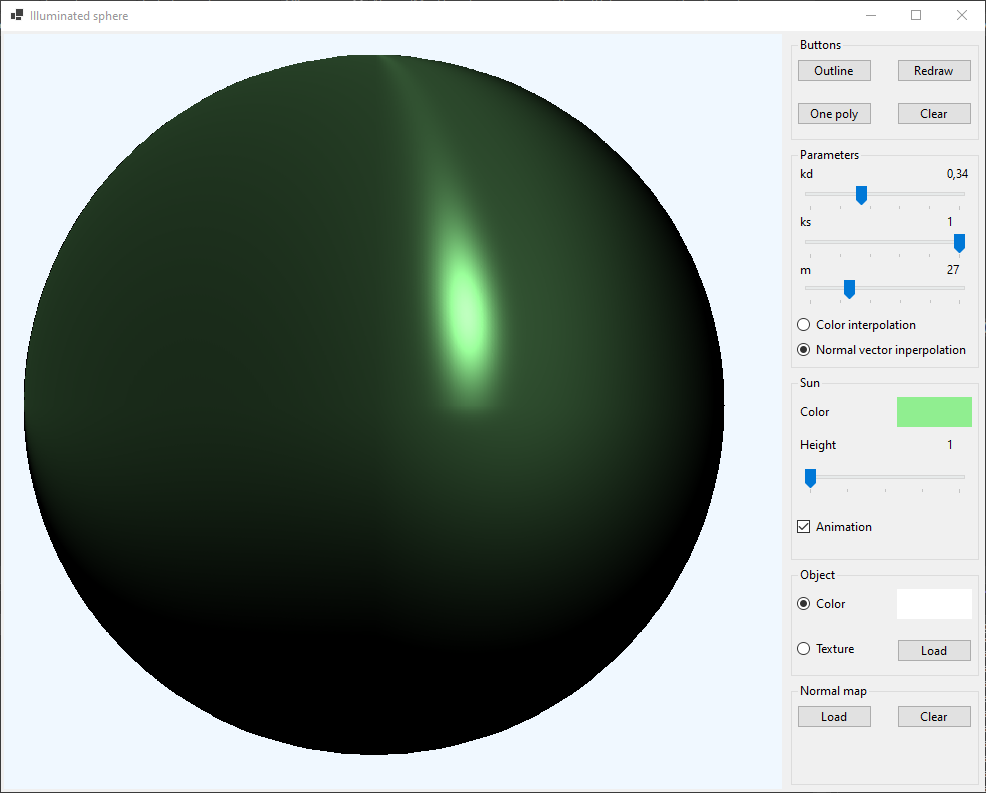Click Load in the Normal map group
The image size is (986, 793).
click(x=834, y=717)
